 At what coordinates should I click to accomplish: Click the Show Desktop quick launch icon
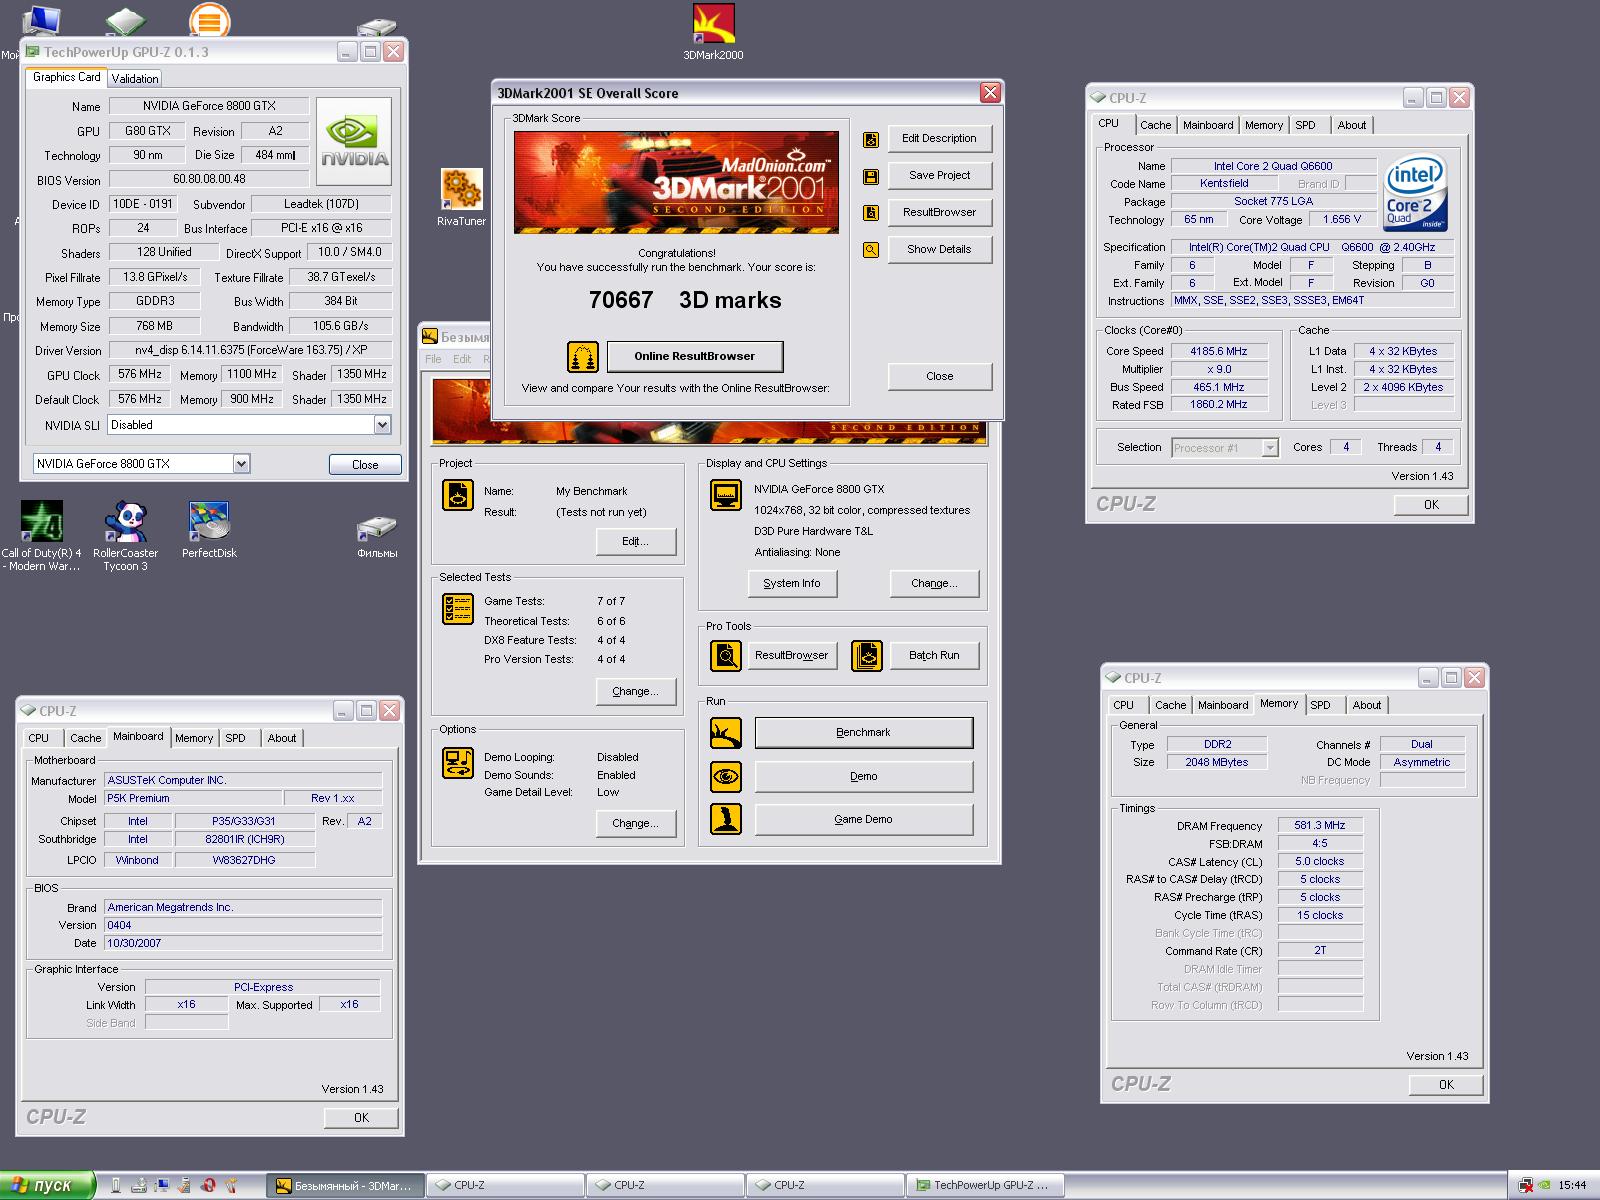tap(162, 1185)
